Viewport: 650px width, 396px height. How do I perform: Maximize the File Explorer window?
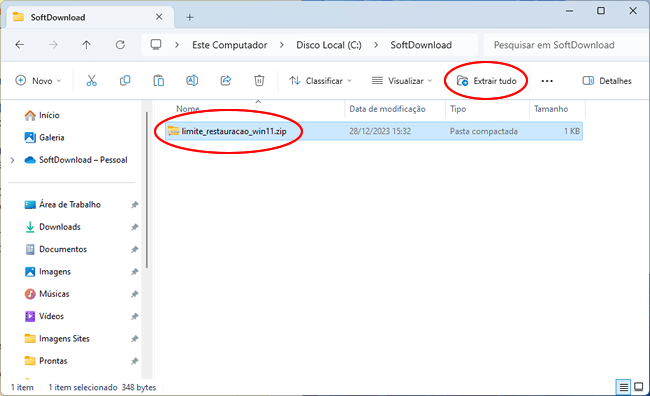tap(601, 11)
